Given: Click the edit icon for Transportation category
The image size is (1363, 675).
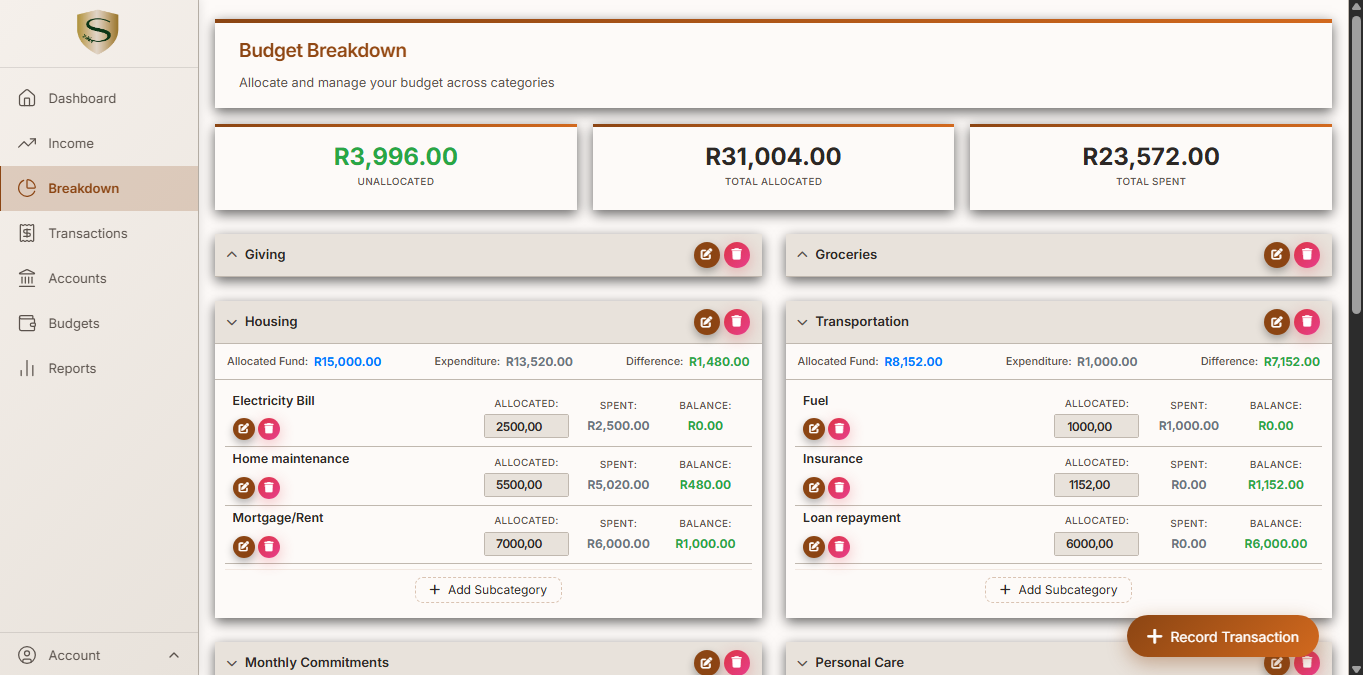Looking at the screenshot, I should pyautogui.click(x=1277, y=322).
